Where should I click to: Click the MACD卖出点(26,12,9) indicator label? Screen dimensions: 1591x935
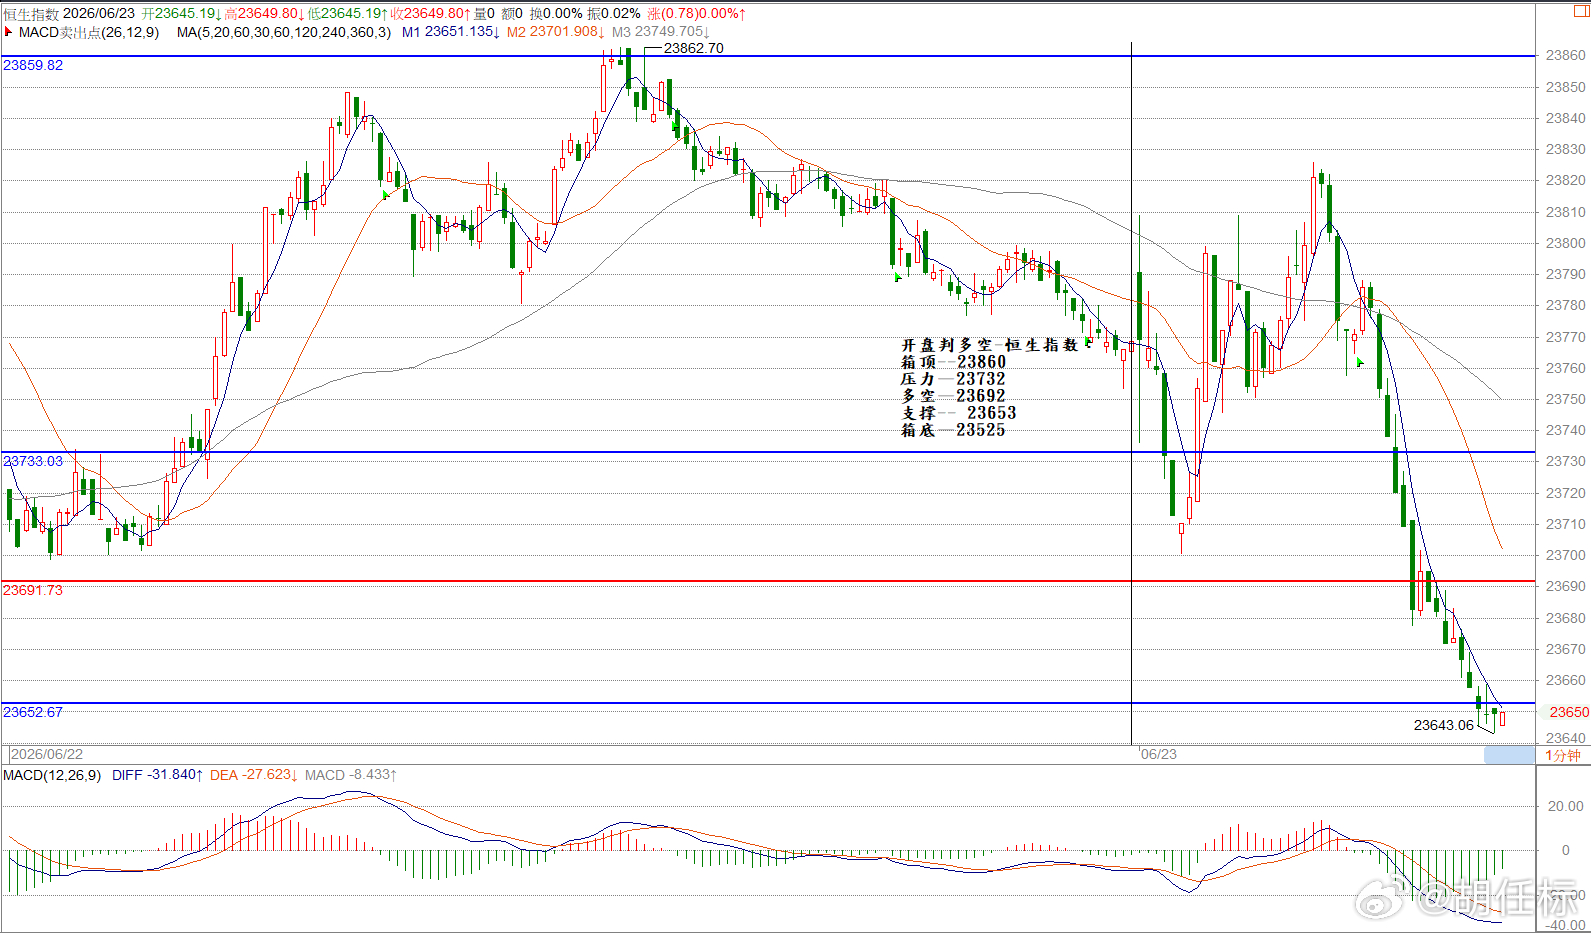click(89, 32)
